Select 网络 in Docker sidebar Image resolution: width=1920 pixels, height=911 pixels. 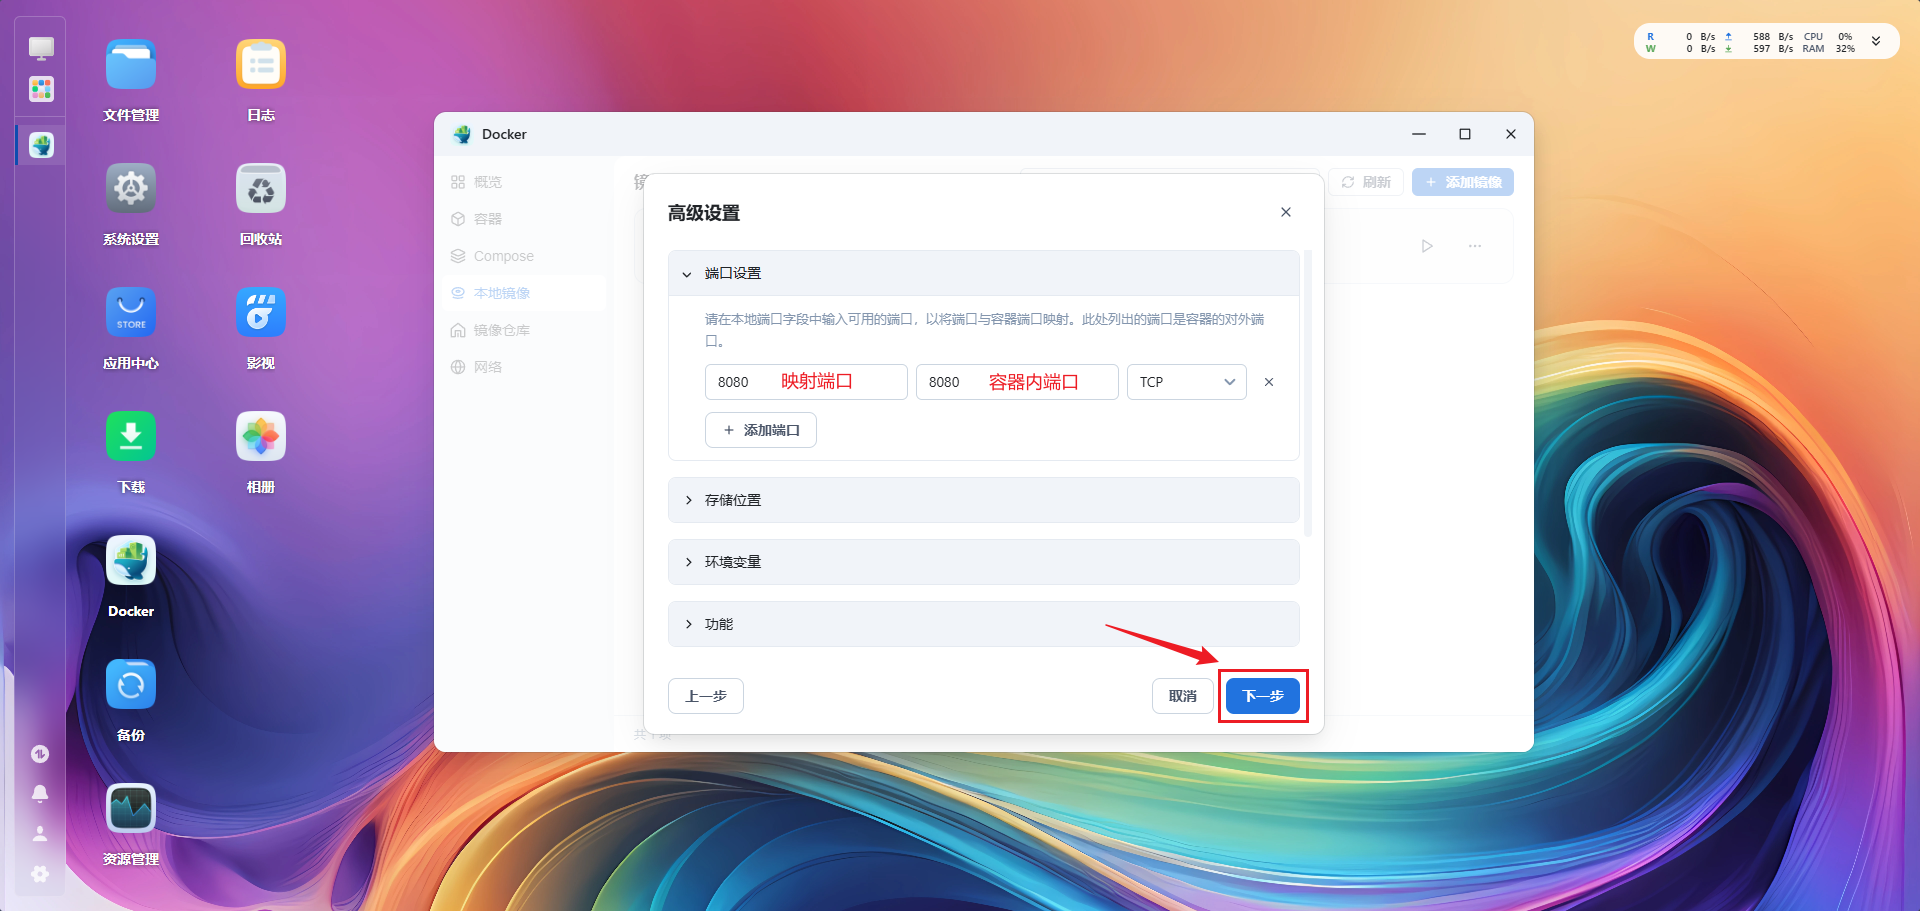click(525, 367)
